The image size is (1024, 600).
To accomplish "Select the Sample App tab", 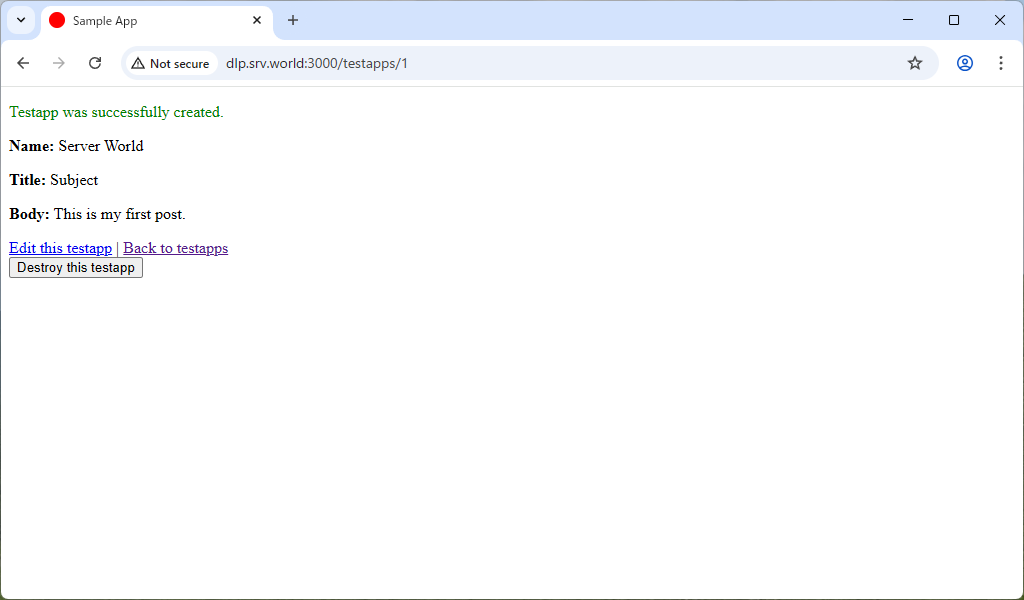I will click(140, 21).
